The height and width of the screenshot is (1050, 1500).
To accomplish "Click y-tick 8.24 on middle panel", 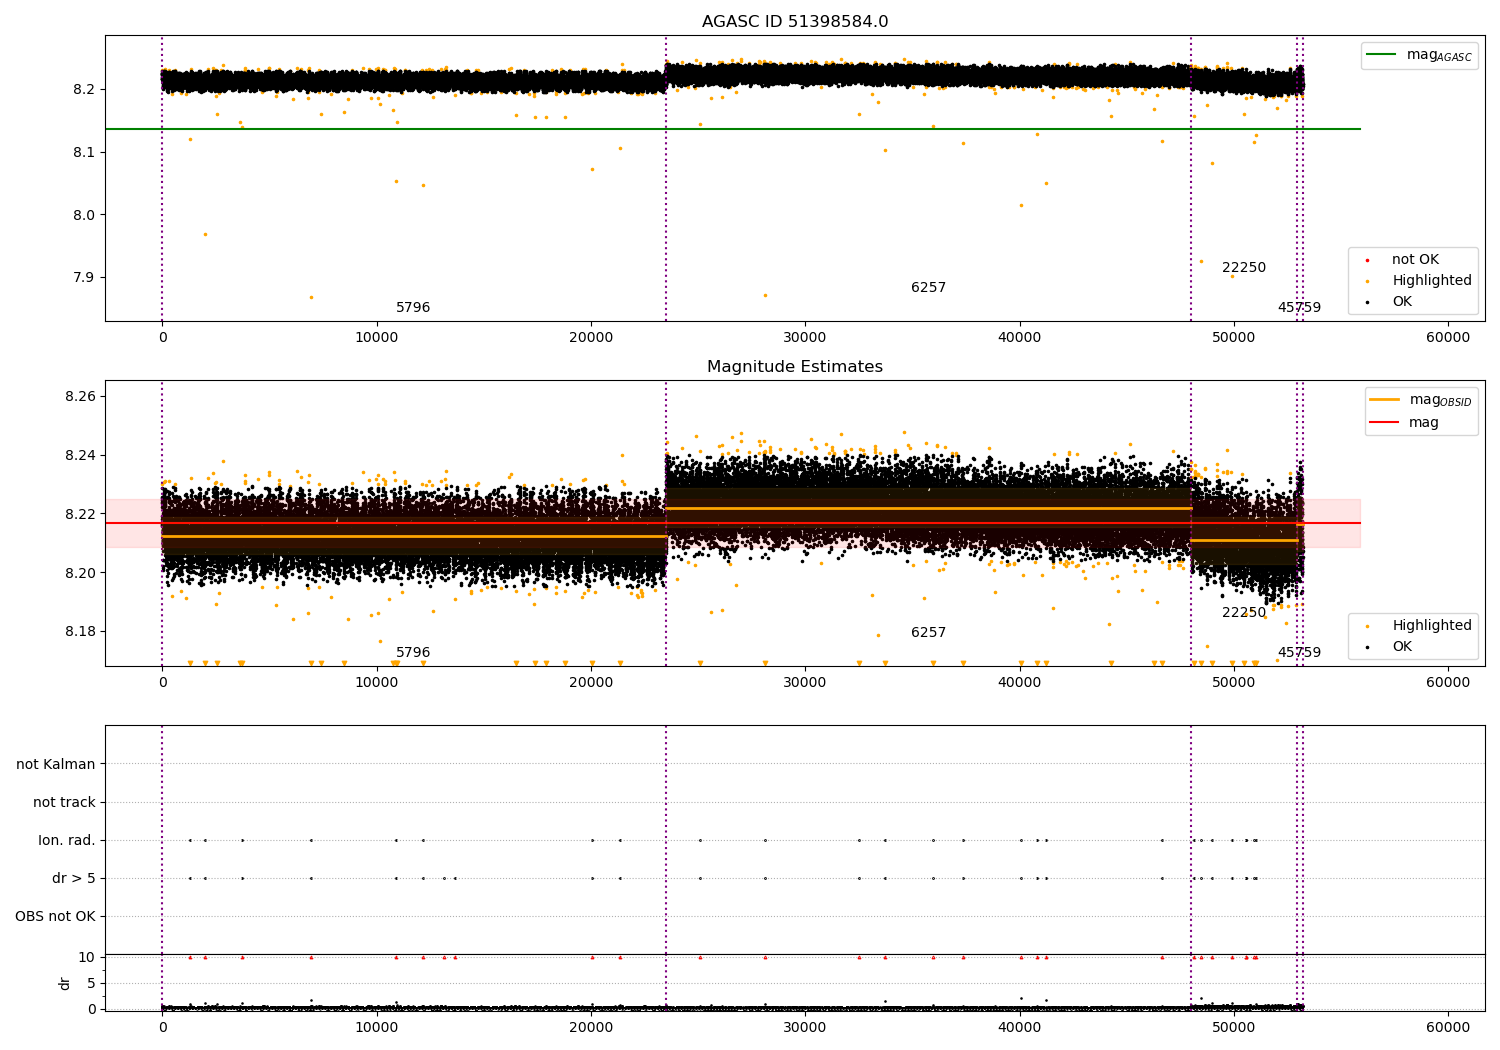I will (81, 456).
